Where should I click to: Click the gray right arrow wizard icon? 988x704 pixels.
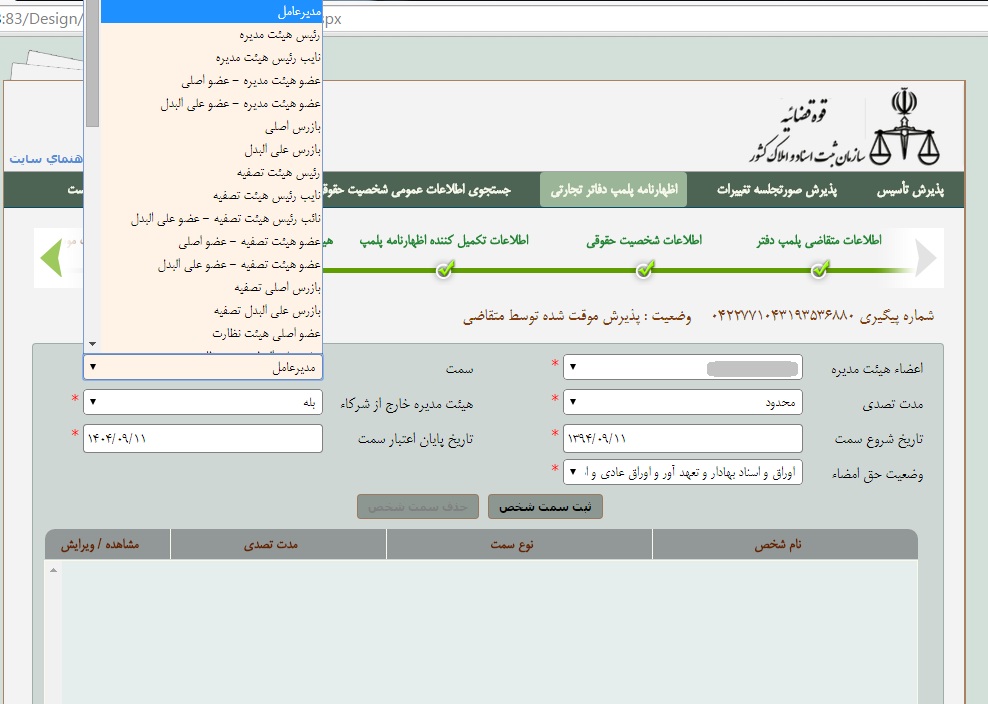pos(926,258)
